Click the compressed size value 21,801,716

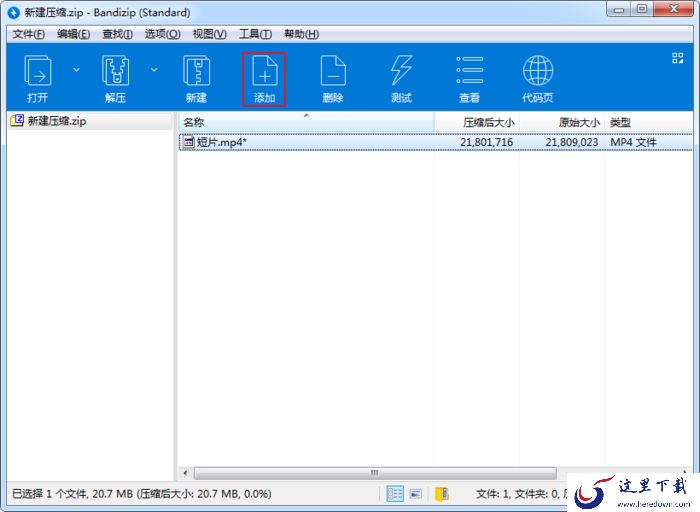click(x=486, y=142)
